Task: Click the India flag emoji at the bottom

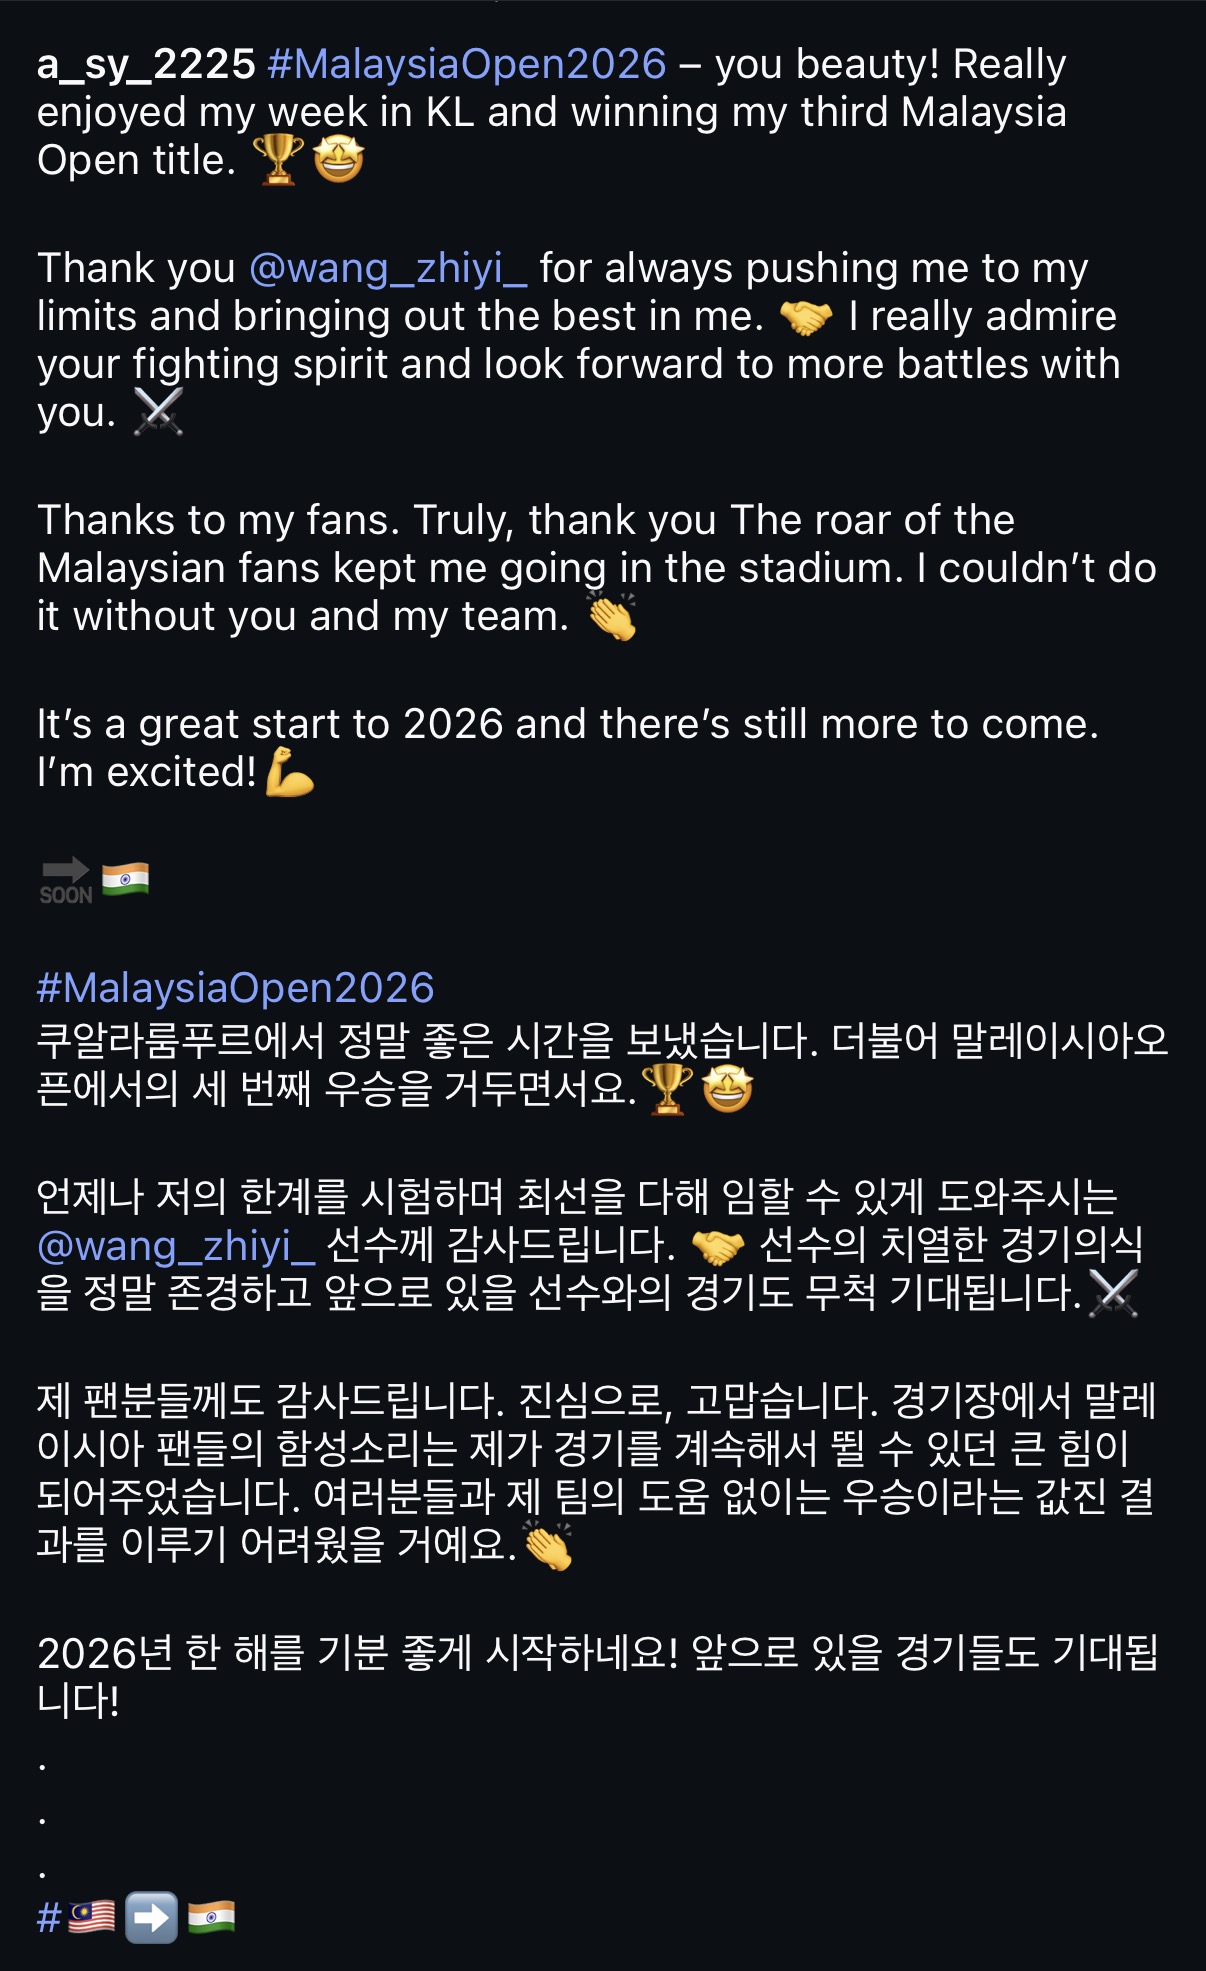Action: point(211,1916)
